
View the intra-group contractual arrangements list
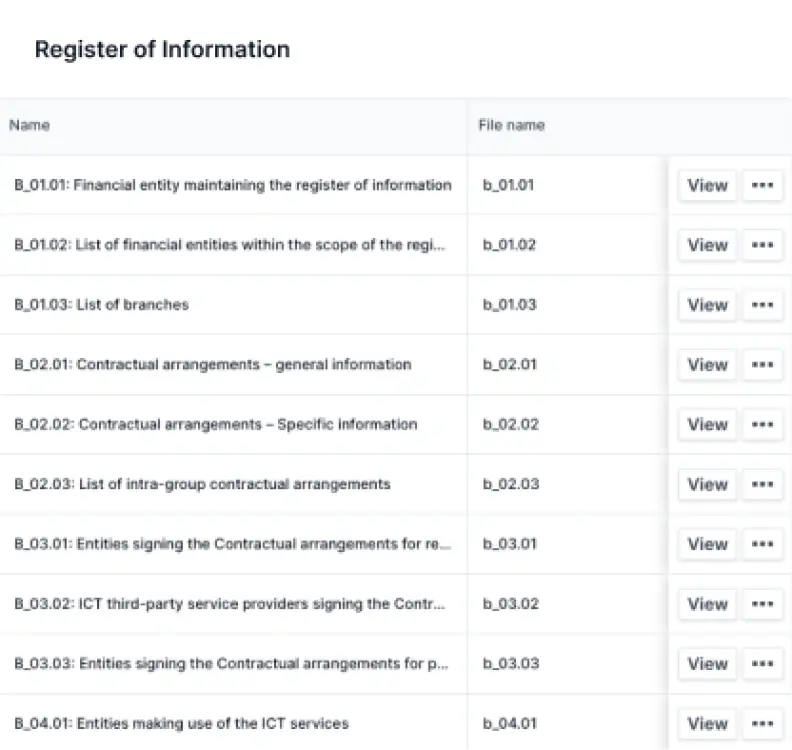click(707, 485)
